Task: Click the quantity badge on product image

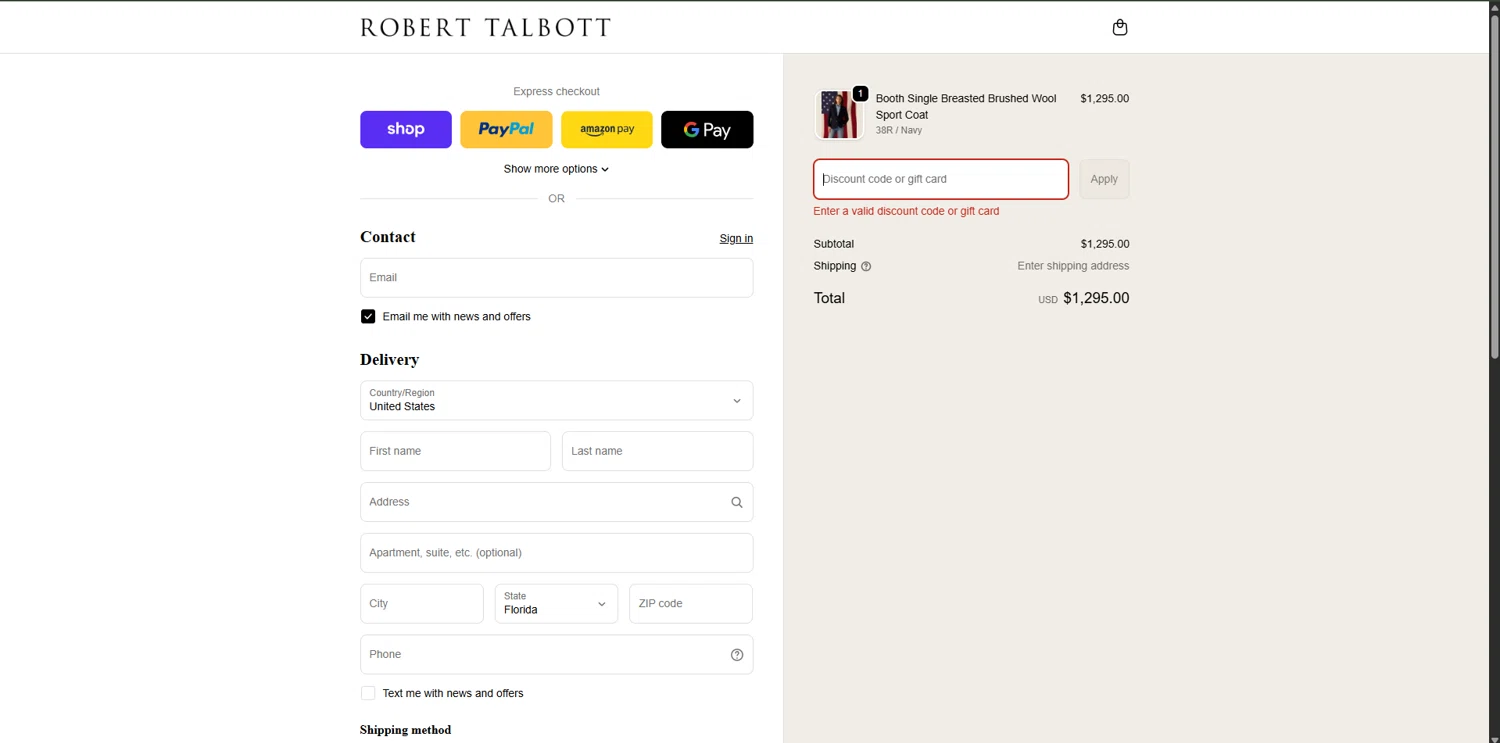Action: (860, 94)
